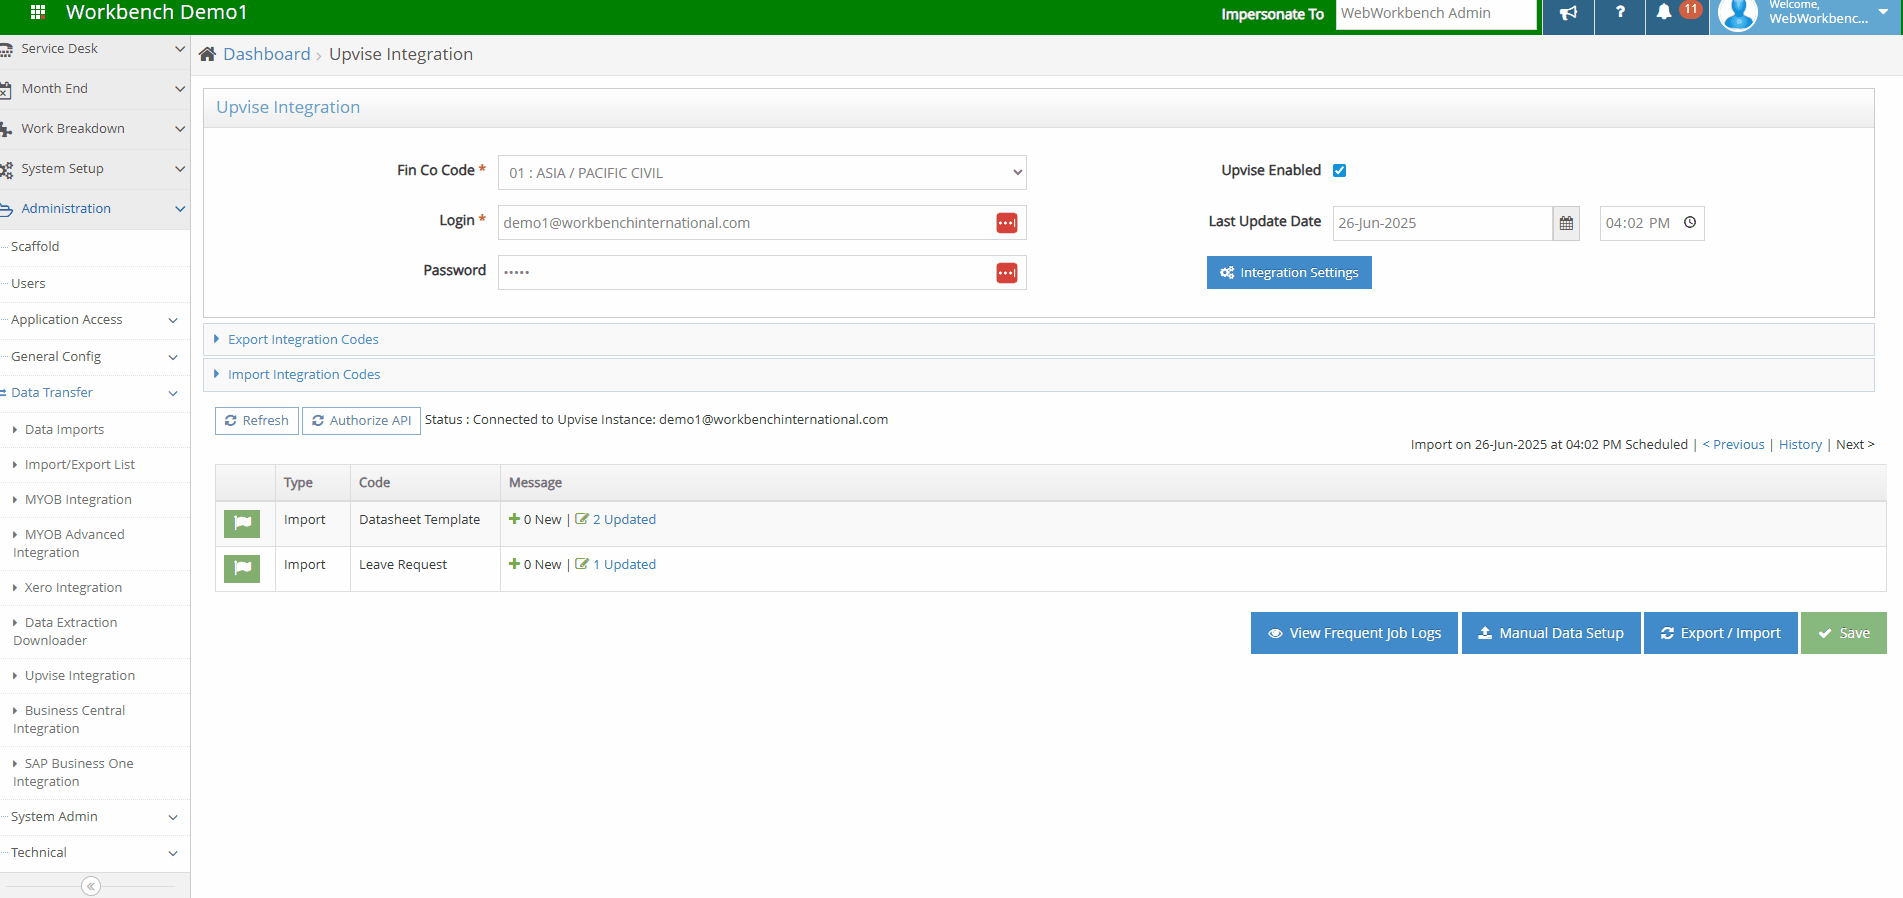Open the Fin Co Code dropdown
This screenshot has height=898, width=1903.
click(x=762, y=172)
